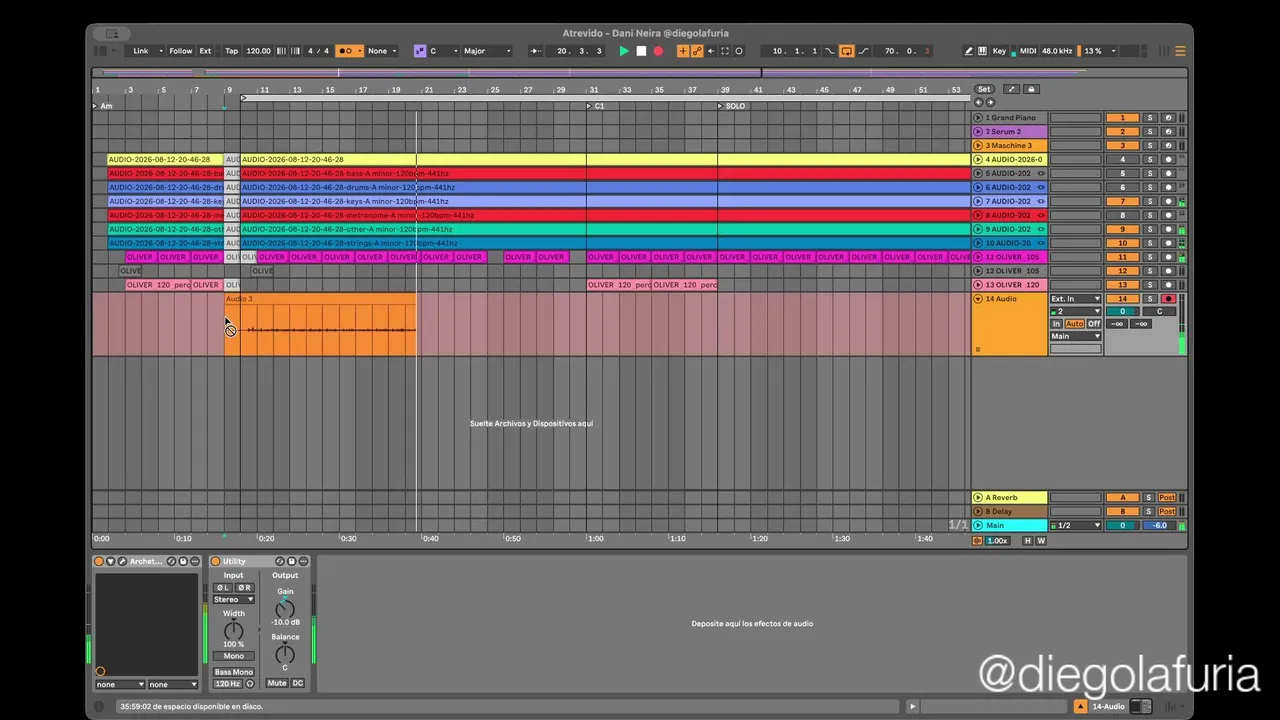Click the MIDI arrangement overdub plus icon
The image size is (1280, 720).
(x=683, y=51)
